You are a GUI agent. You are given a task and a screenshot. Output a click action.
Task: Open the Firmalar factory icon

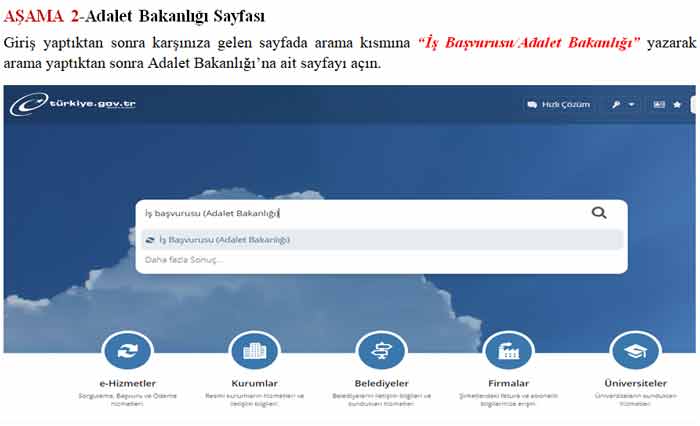click(508, 351)
